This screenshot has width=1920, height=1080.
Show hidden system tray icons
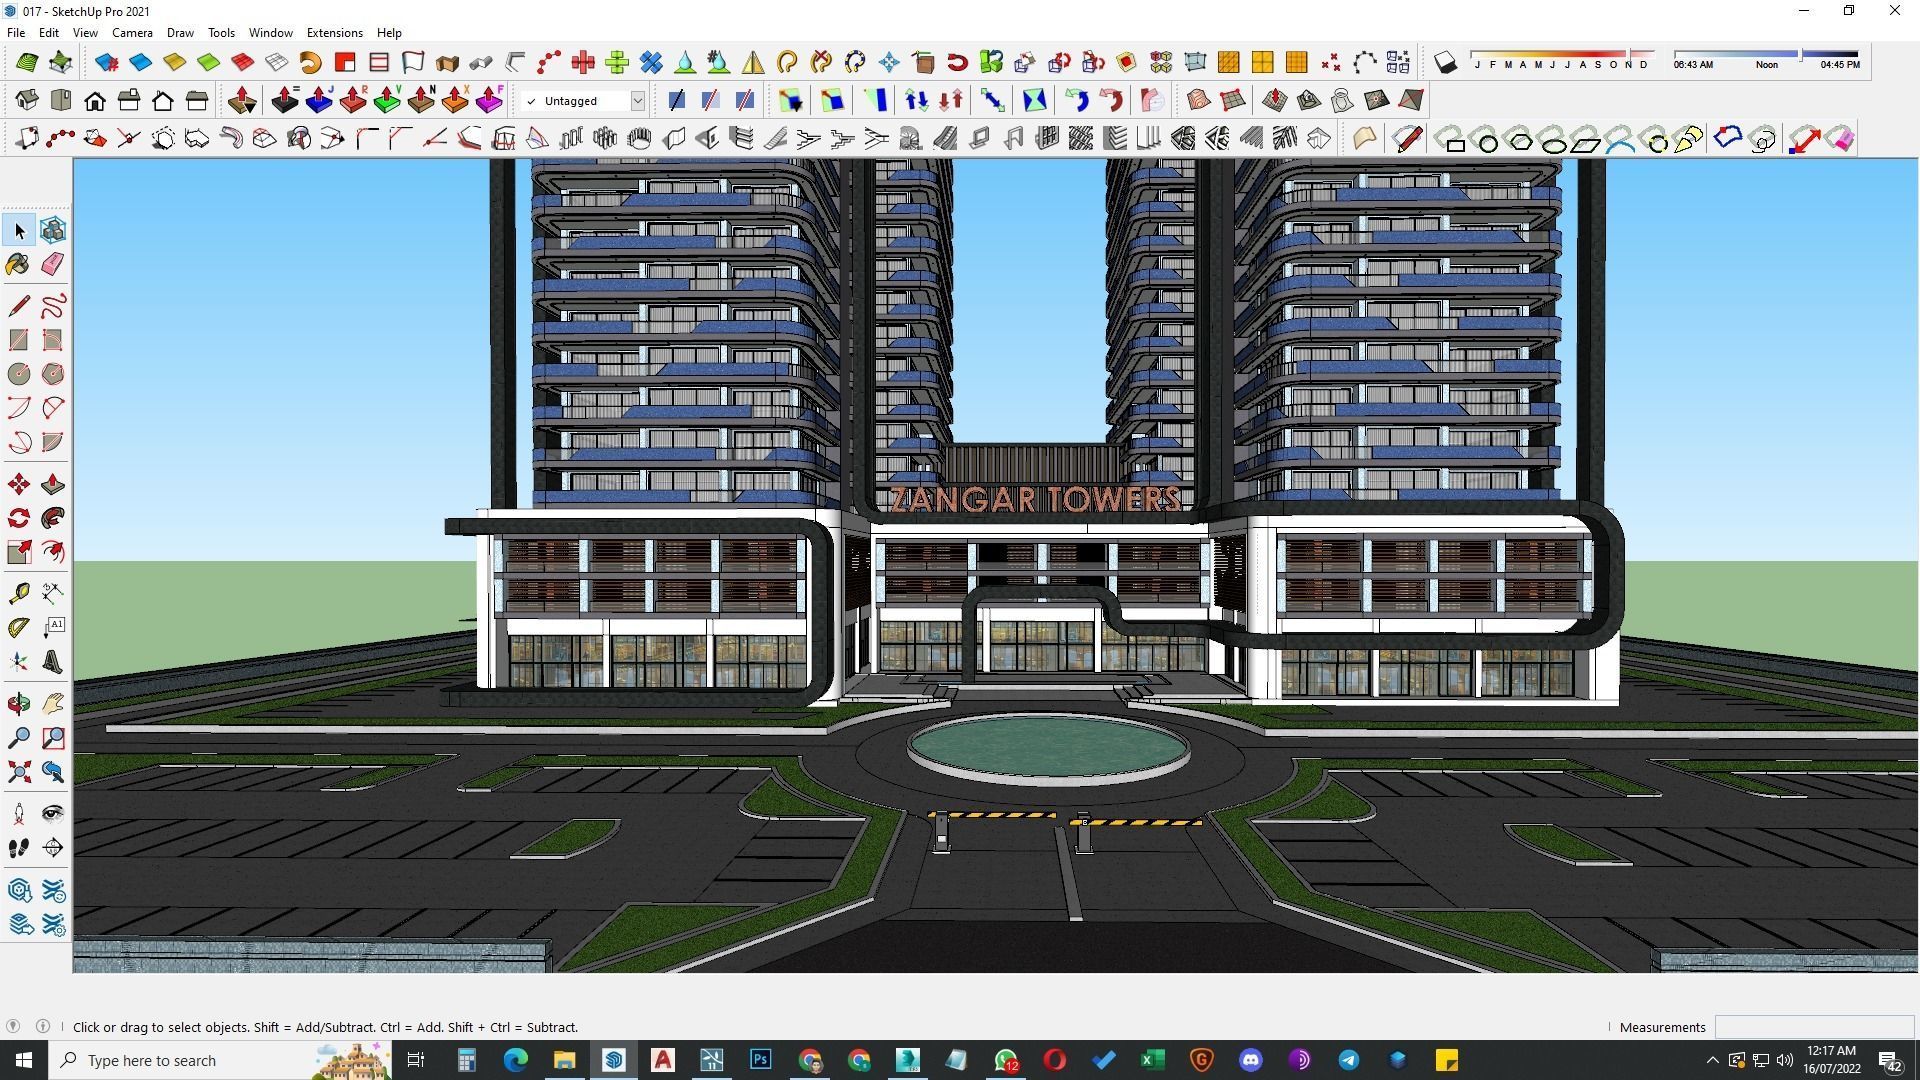1712,1060
